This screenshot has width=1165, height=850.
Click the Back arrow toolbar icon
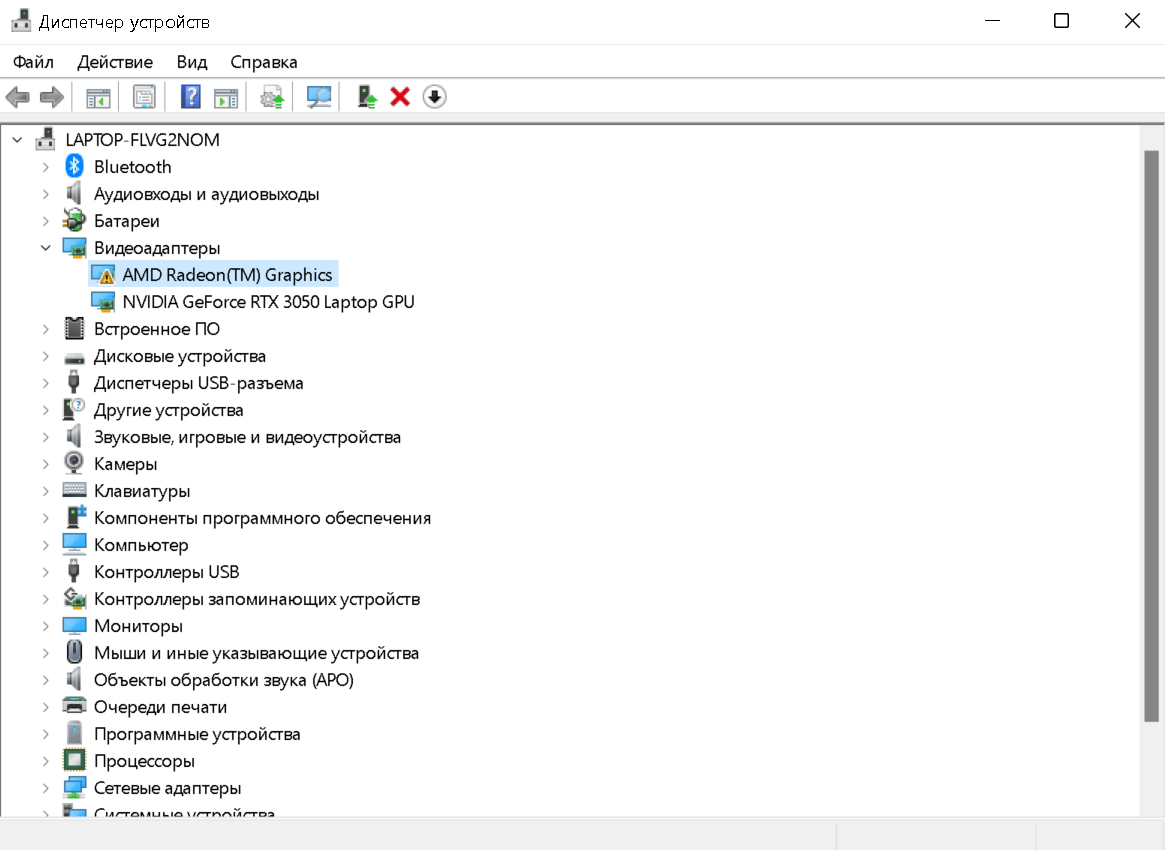pyautogui.click(x=17, y=97)
